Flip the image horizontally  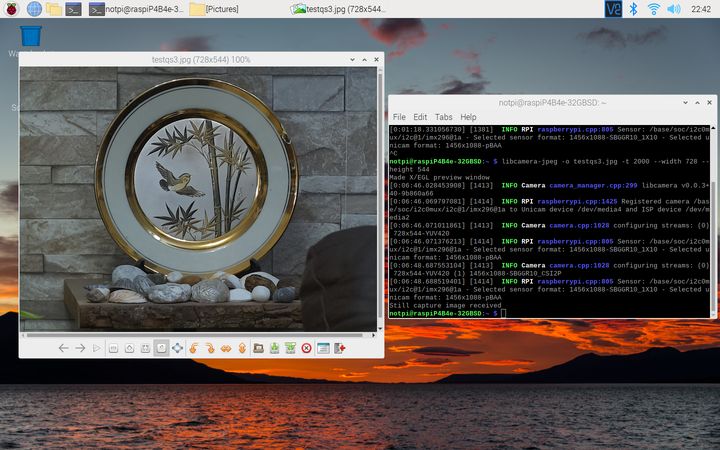coord(226,349)
